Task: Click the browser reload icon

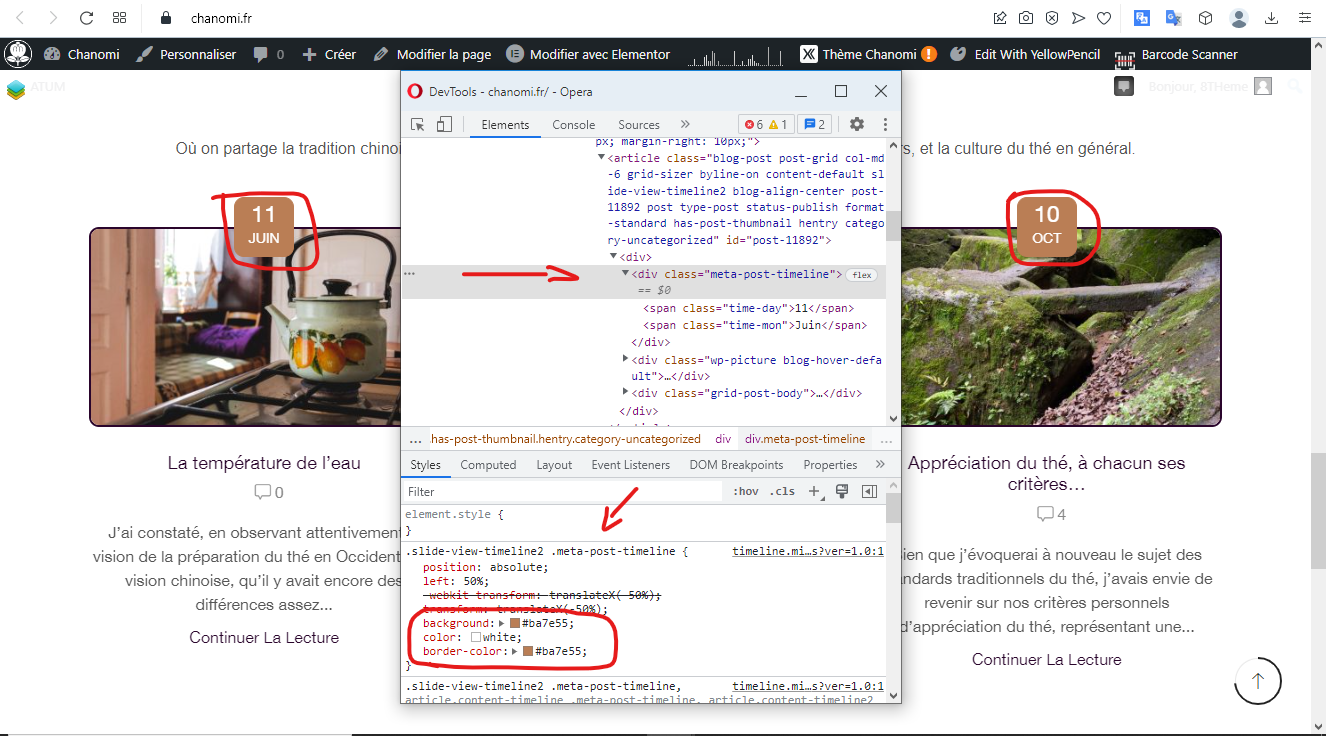Action: [86, 18]
